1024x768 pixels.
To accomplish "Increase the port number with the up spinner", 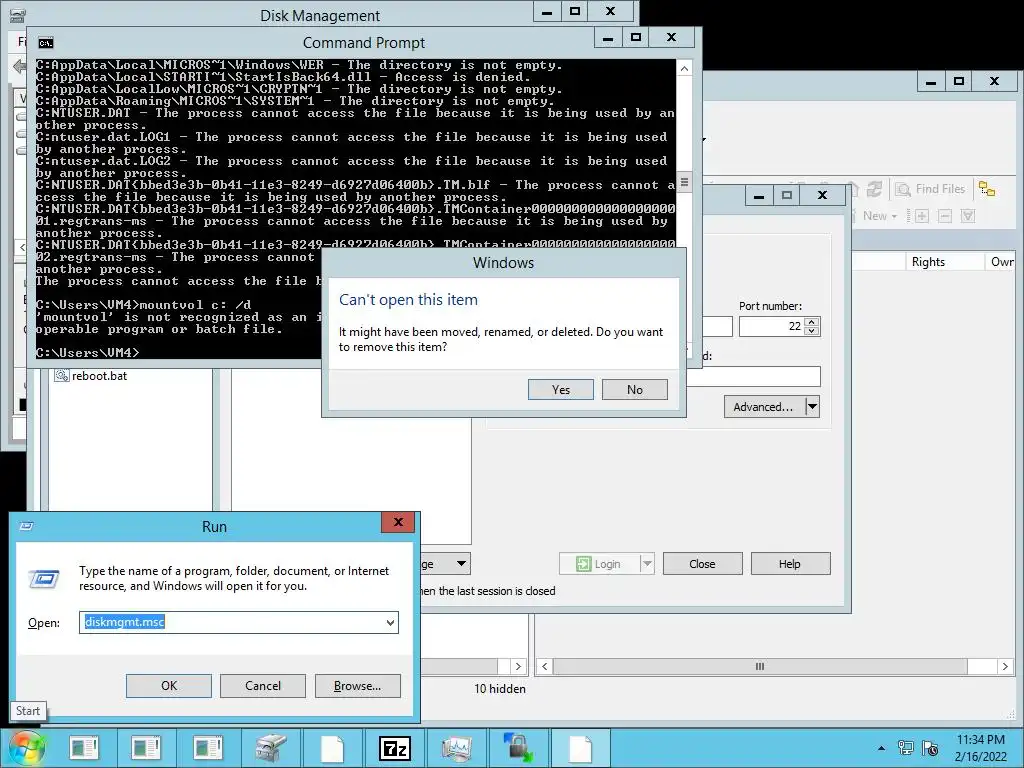I will [x=812, y=321].
